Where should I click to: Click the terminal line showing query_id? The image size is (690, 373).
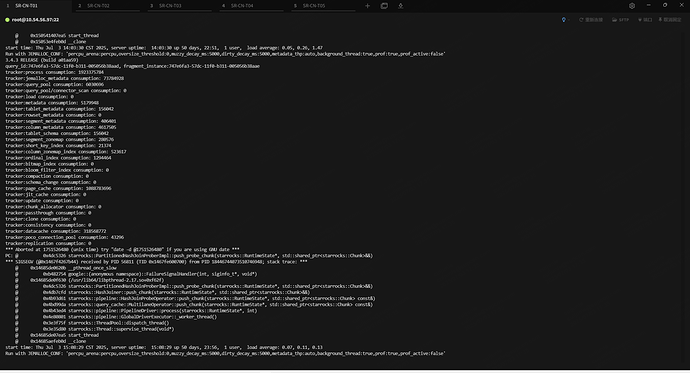coord(132,66)
